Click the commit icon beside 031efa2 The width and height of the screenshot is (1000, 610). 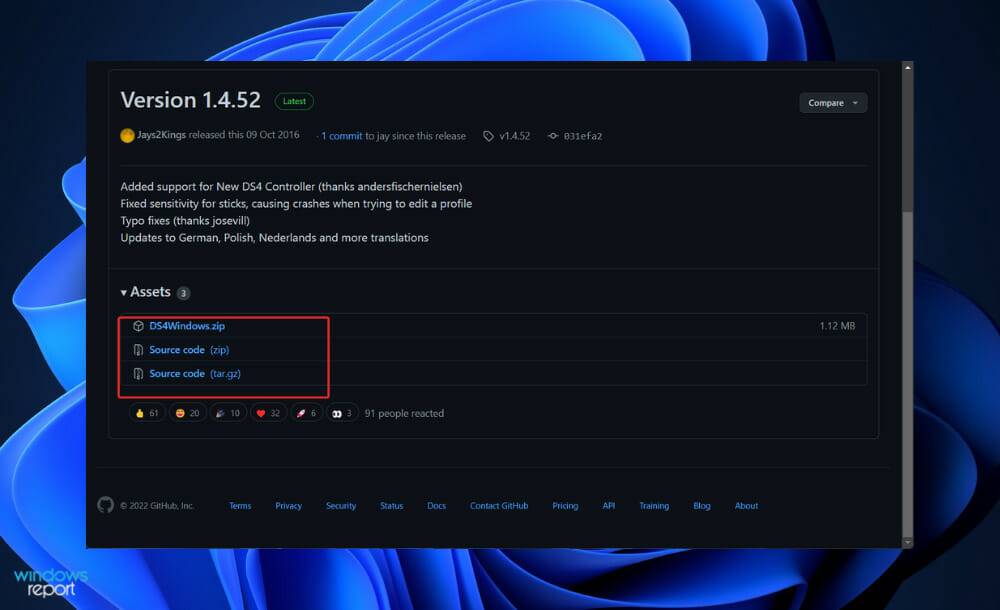click(553, 136)
